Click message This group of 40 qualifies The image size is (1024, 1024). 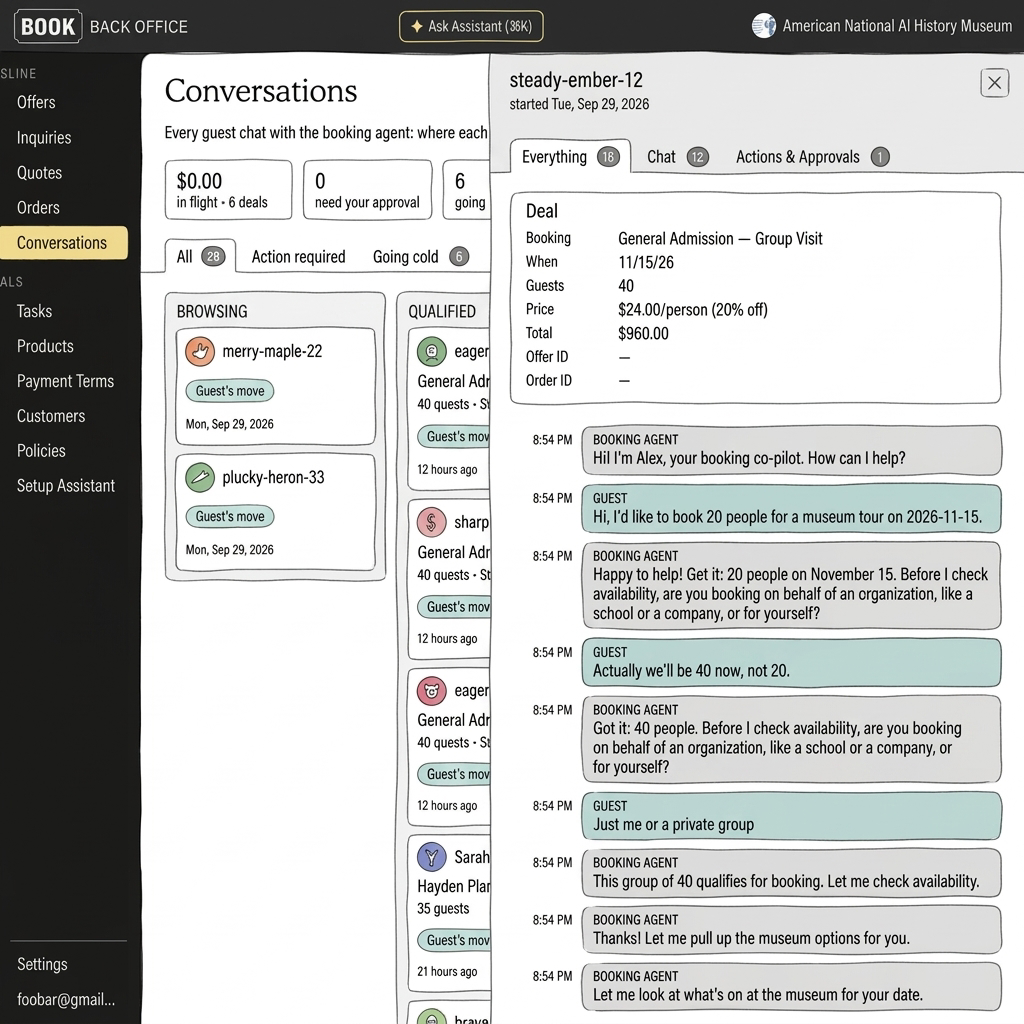point(792,873)
